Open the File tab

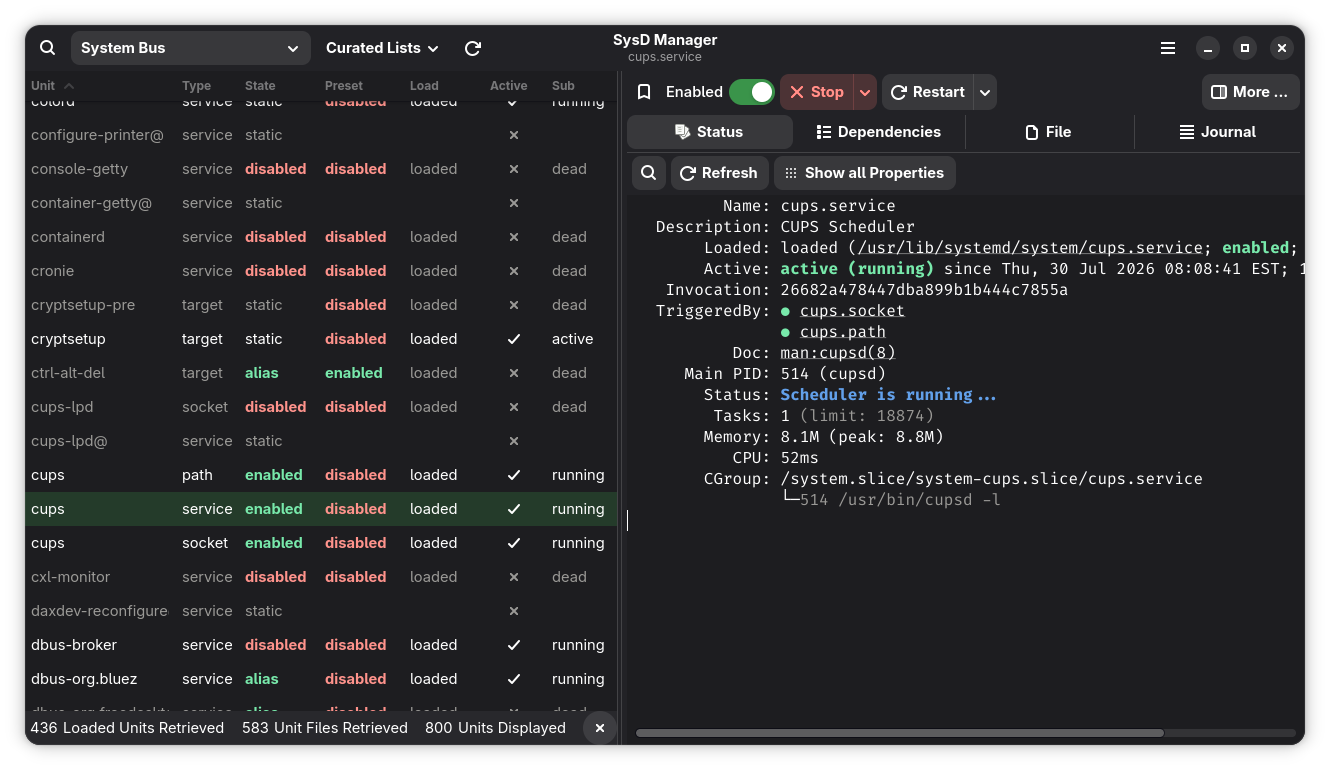[1048, 132]
